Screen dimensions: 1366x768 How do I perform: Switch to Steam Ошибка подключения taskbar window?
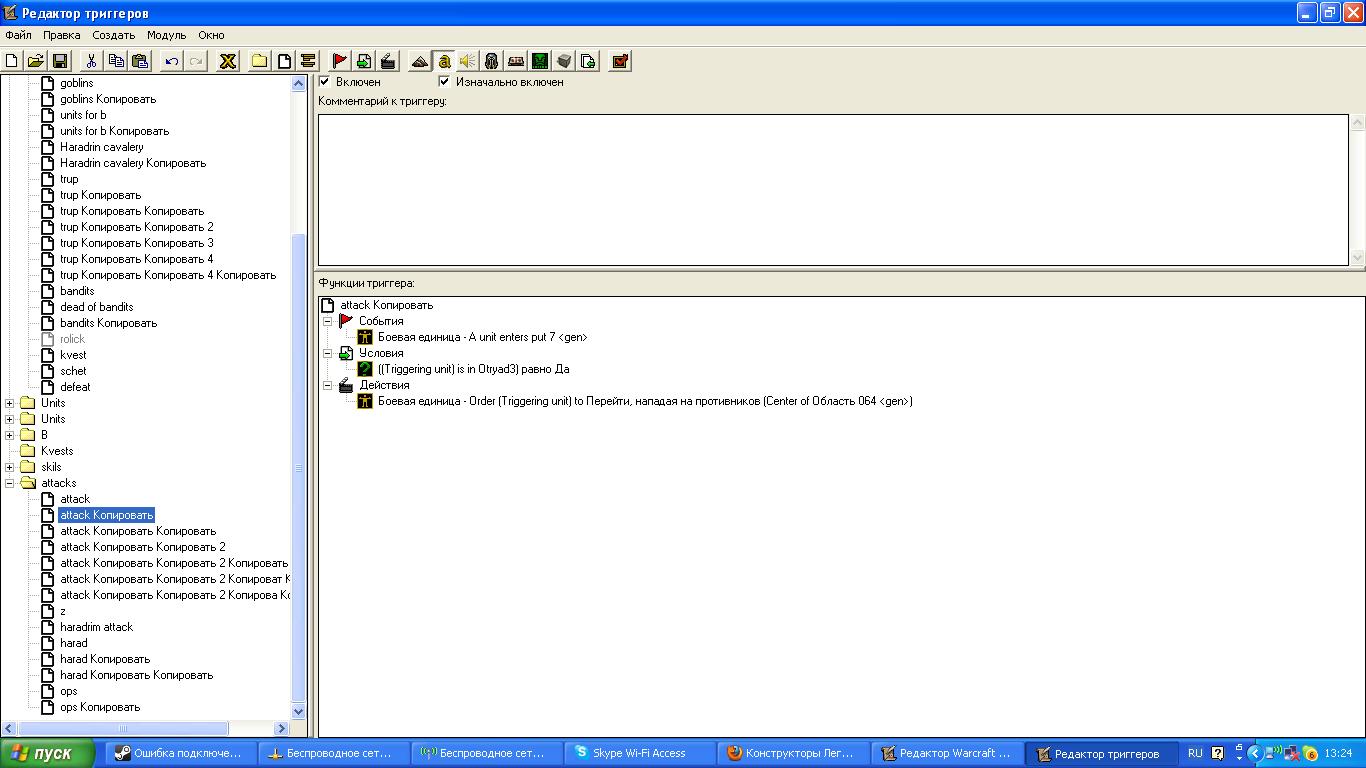coord(181,753)
